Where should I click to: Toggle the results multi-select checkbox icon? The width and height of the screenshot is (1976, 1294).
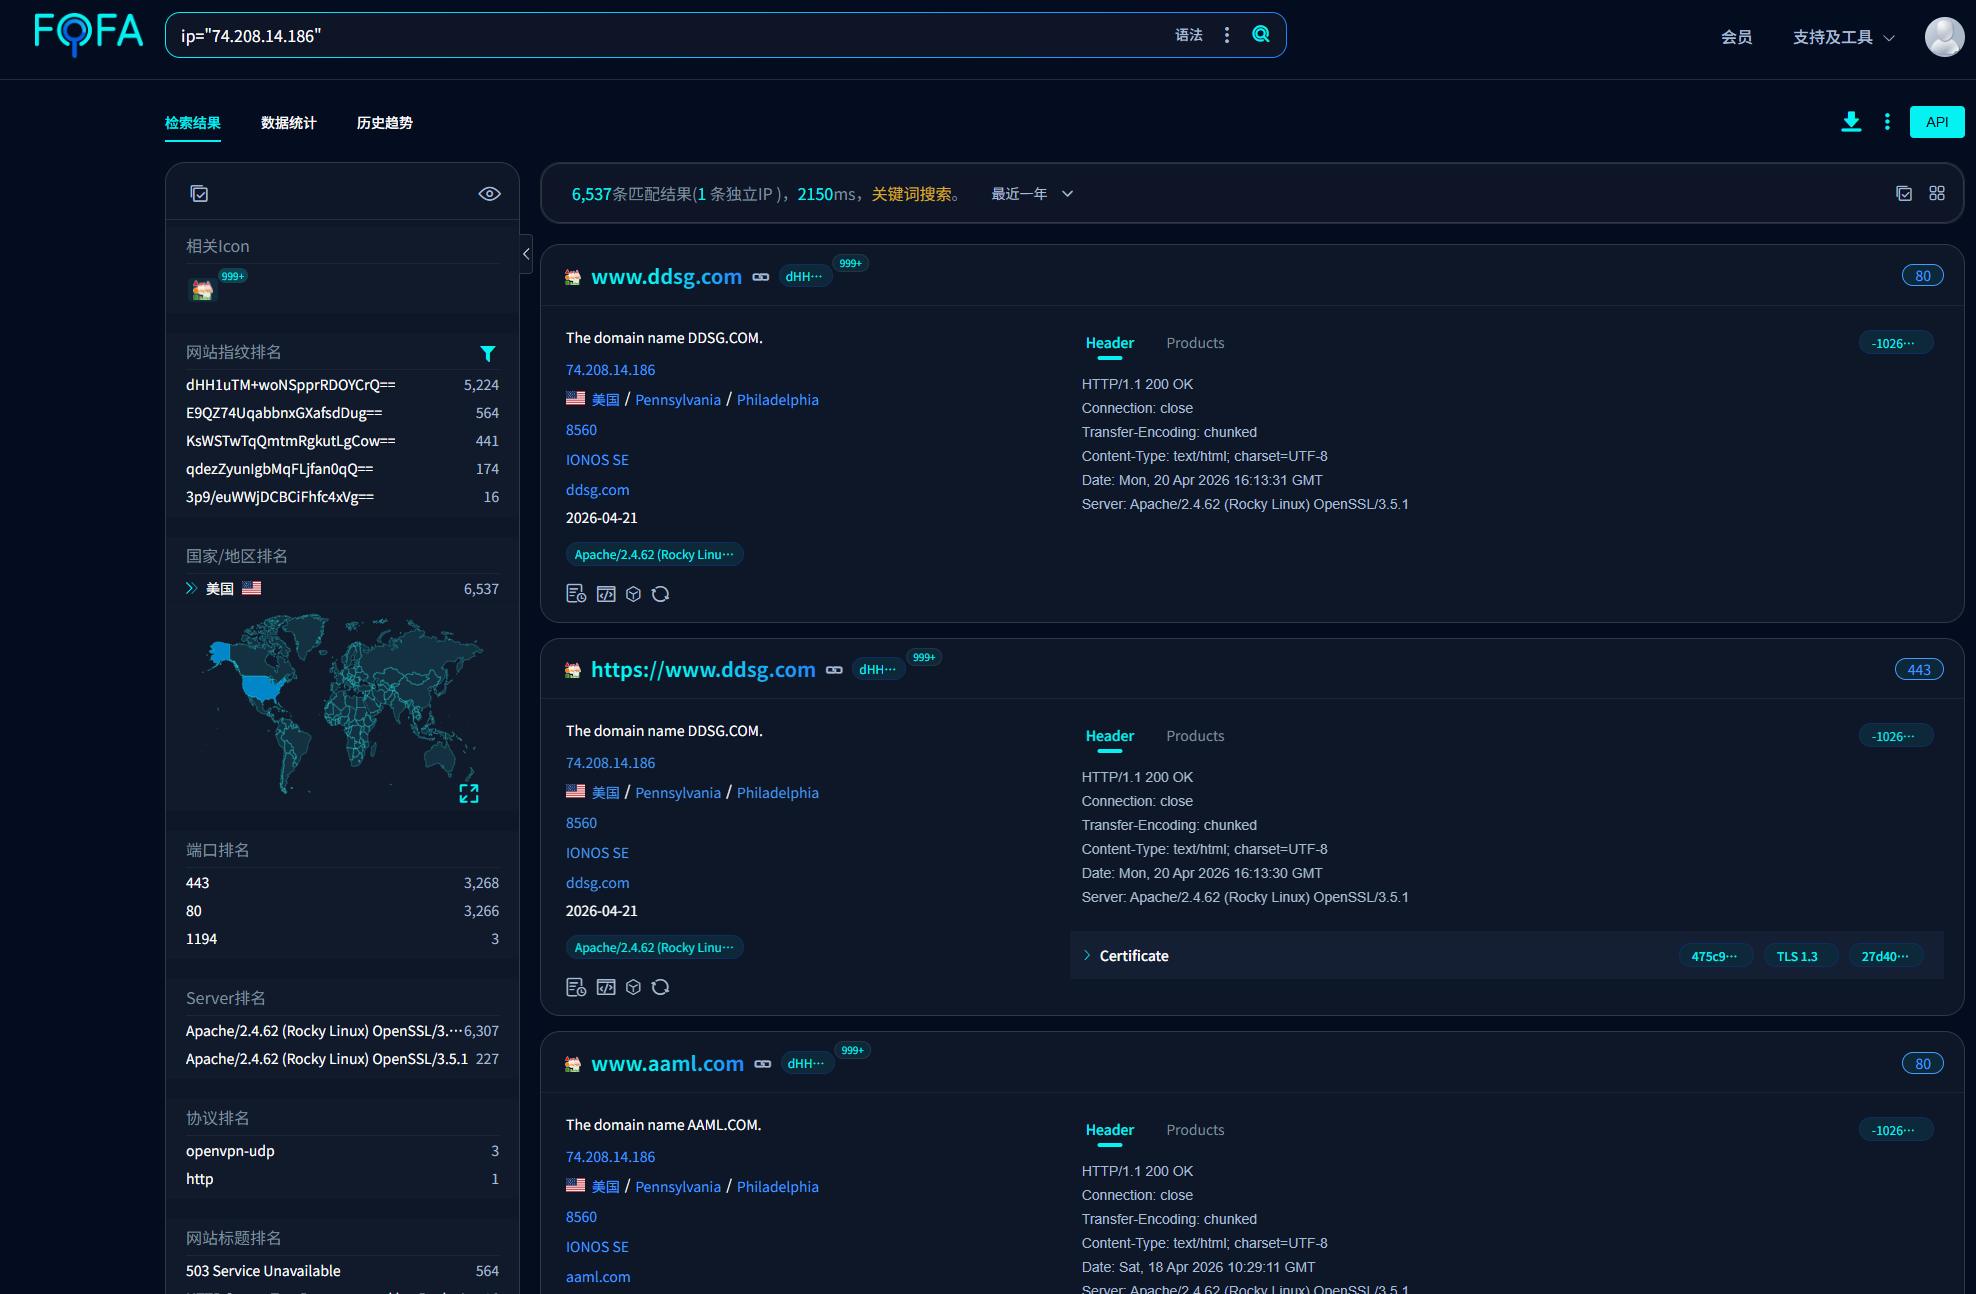[x=1904, y=193]
